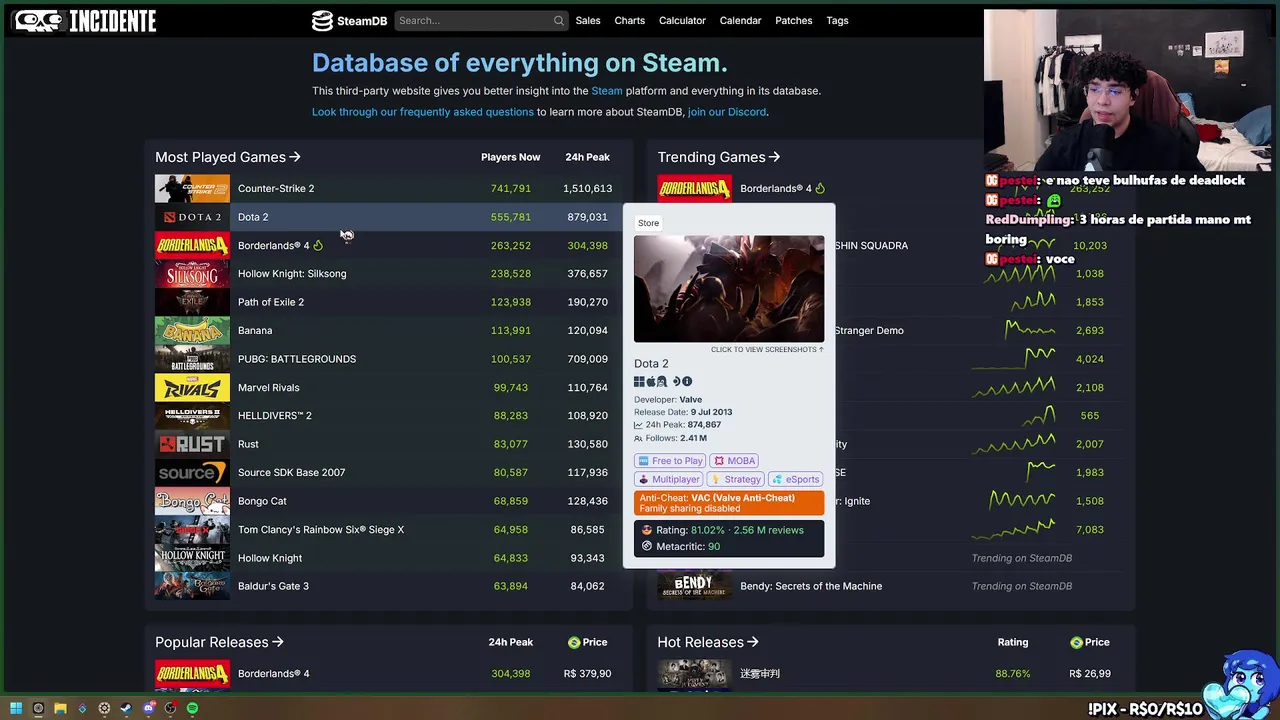Open Discord from the taskbar
The height and width of the screenshot is (720, 1280).
tap(148, 708)
